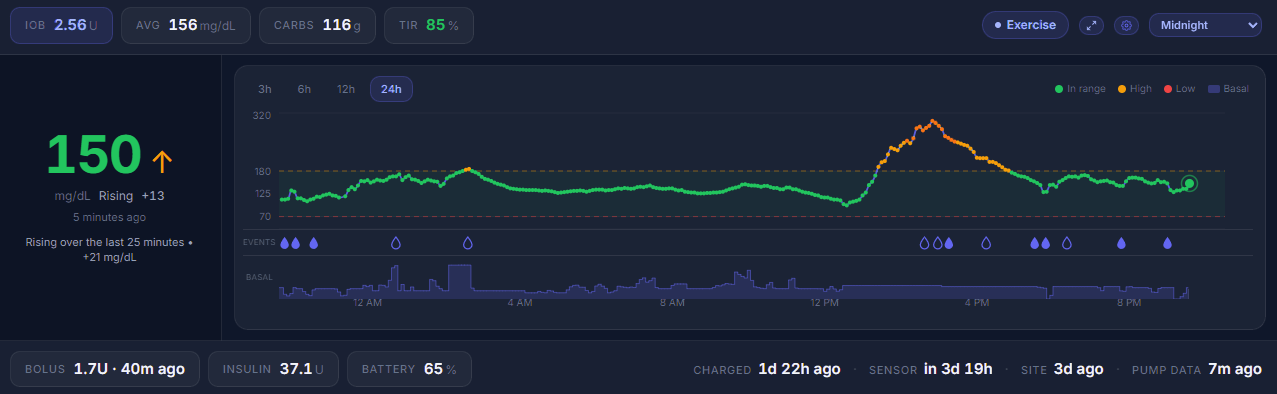Viewport: 1277px width, 394px height.
Task: Toggle the High legend series
Action: (x=1135, y=89)
